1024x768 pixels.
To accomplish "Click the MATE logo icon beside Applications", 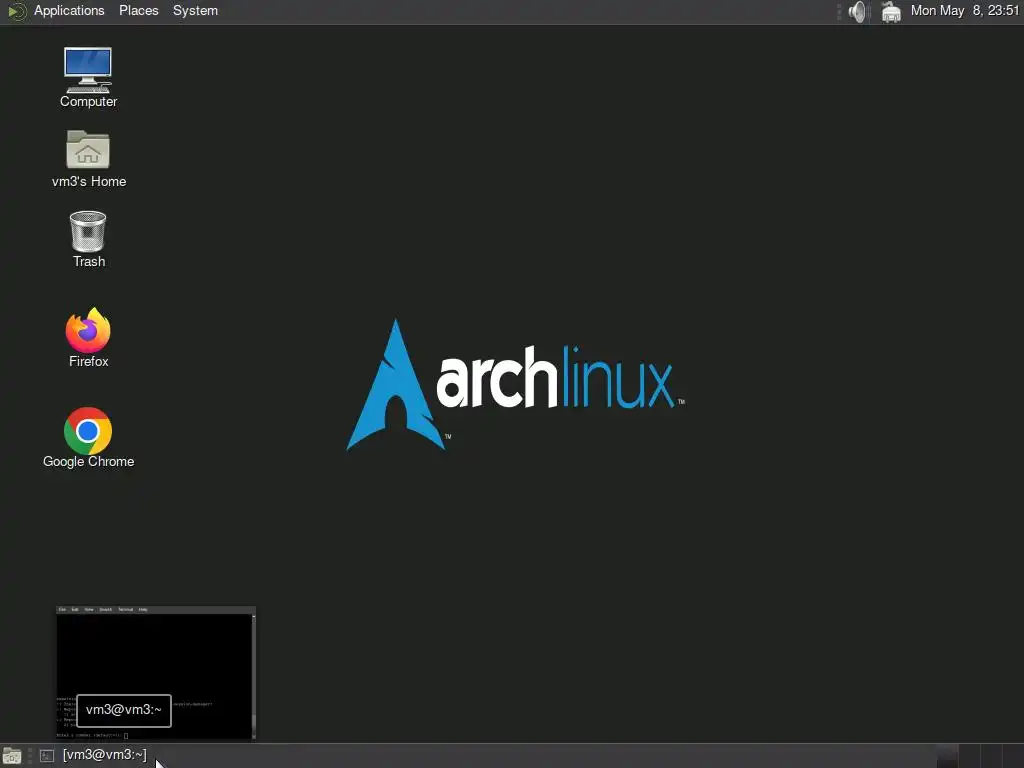I will 16,11.
